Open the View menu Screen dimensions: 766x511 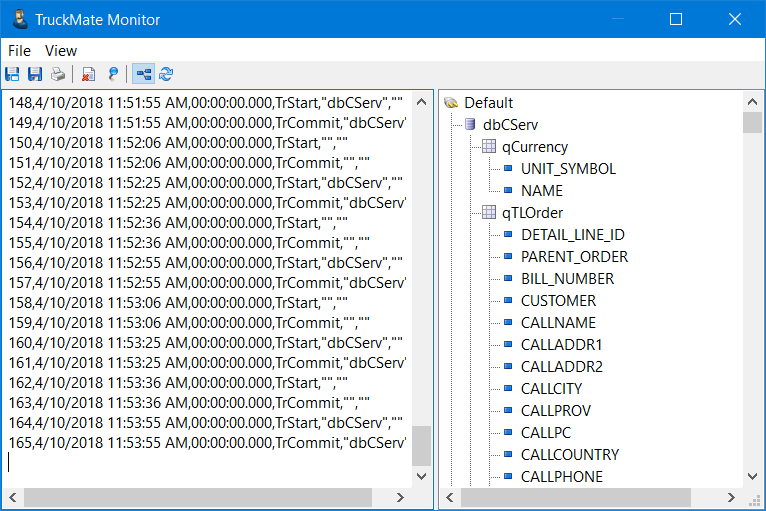61,50
